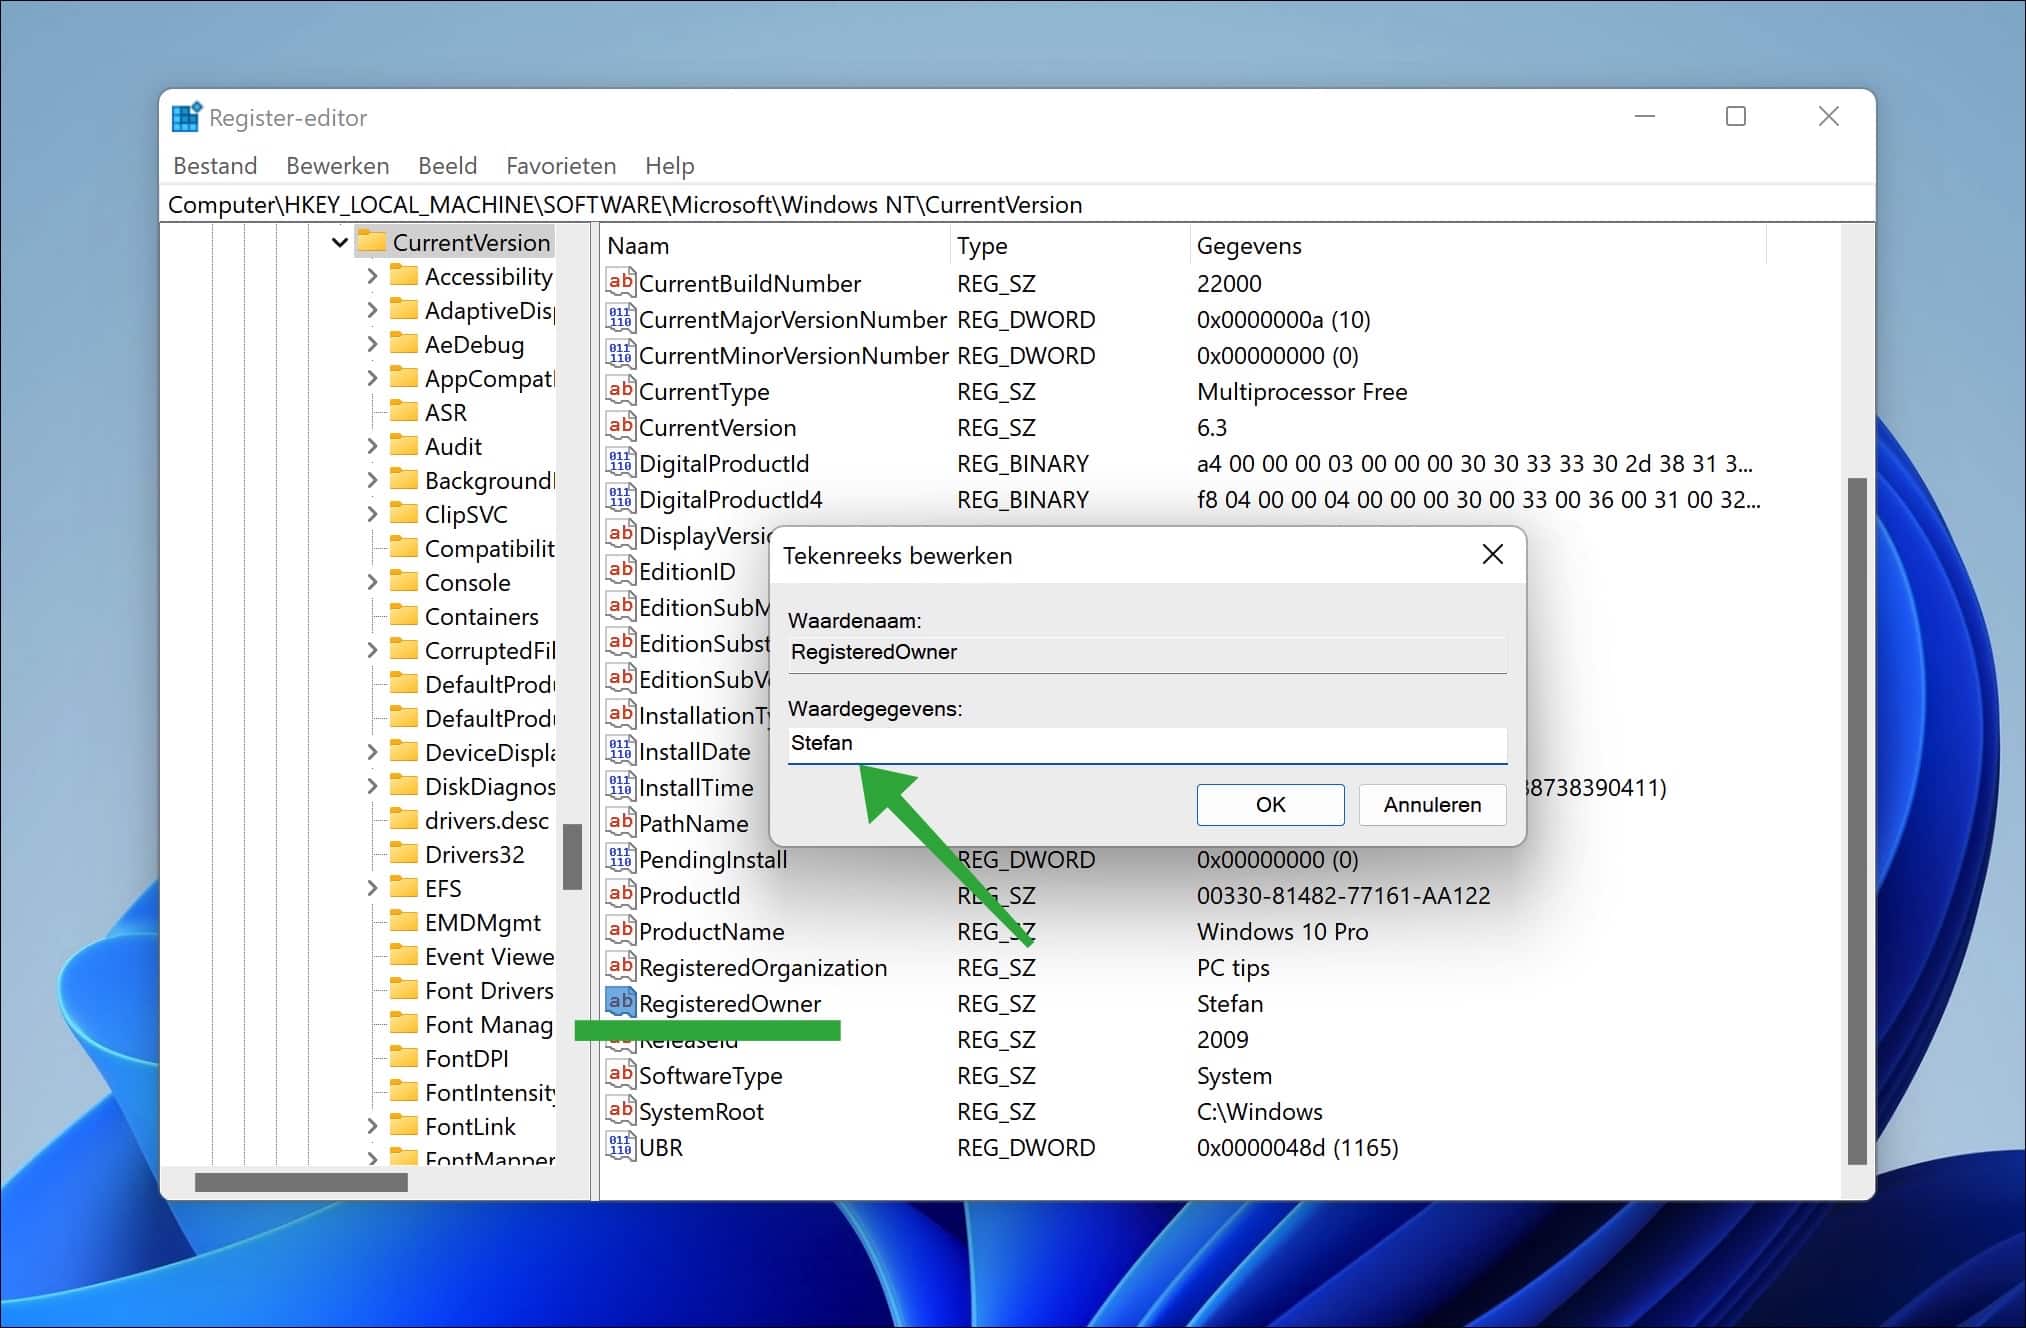The image size is (2026, 1328).
Task: Click the ab icon next to SystemRoot
Action: point(619,1111)
